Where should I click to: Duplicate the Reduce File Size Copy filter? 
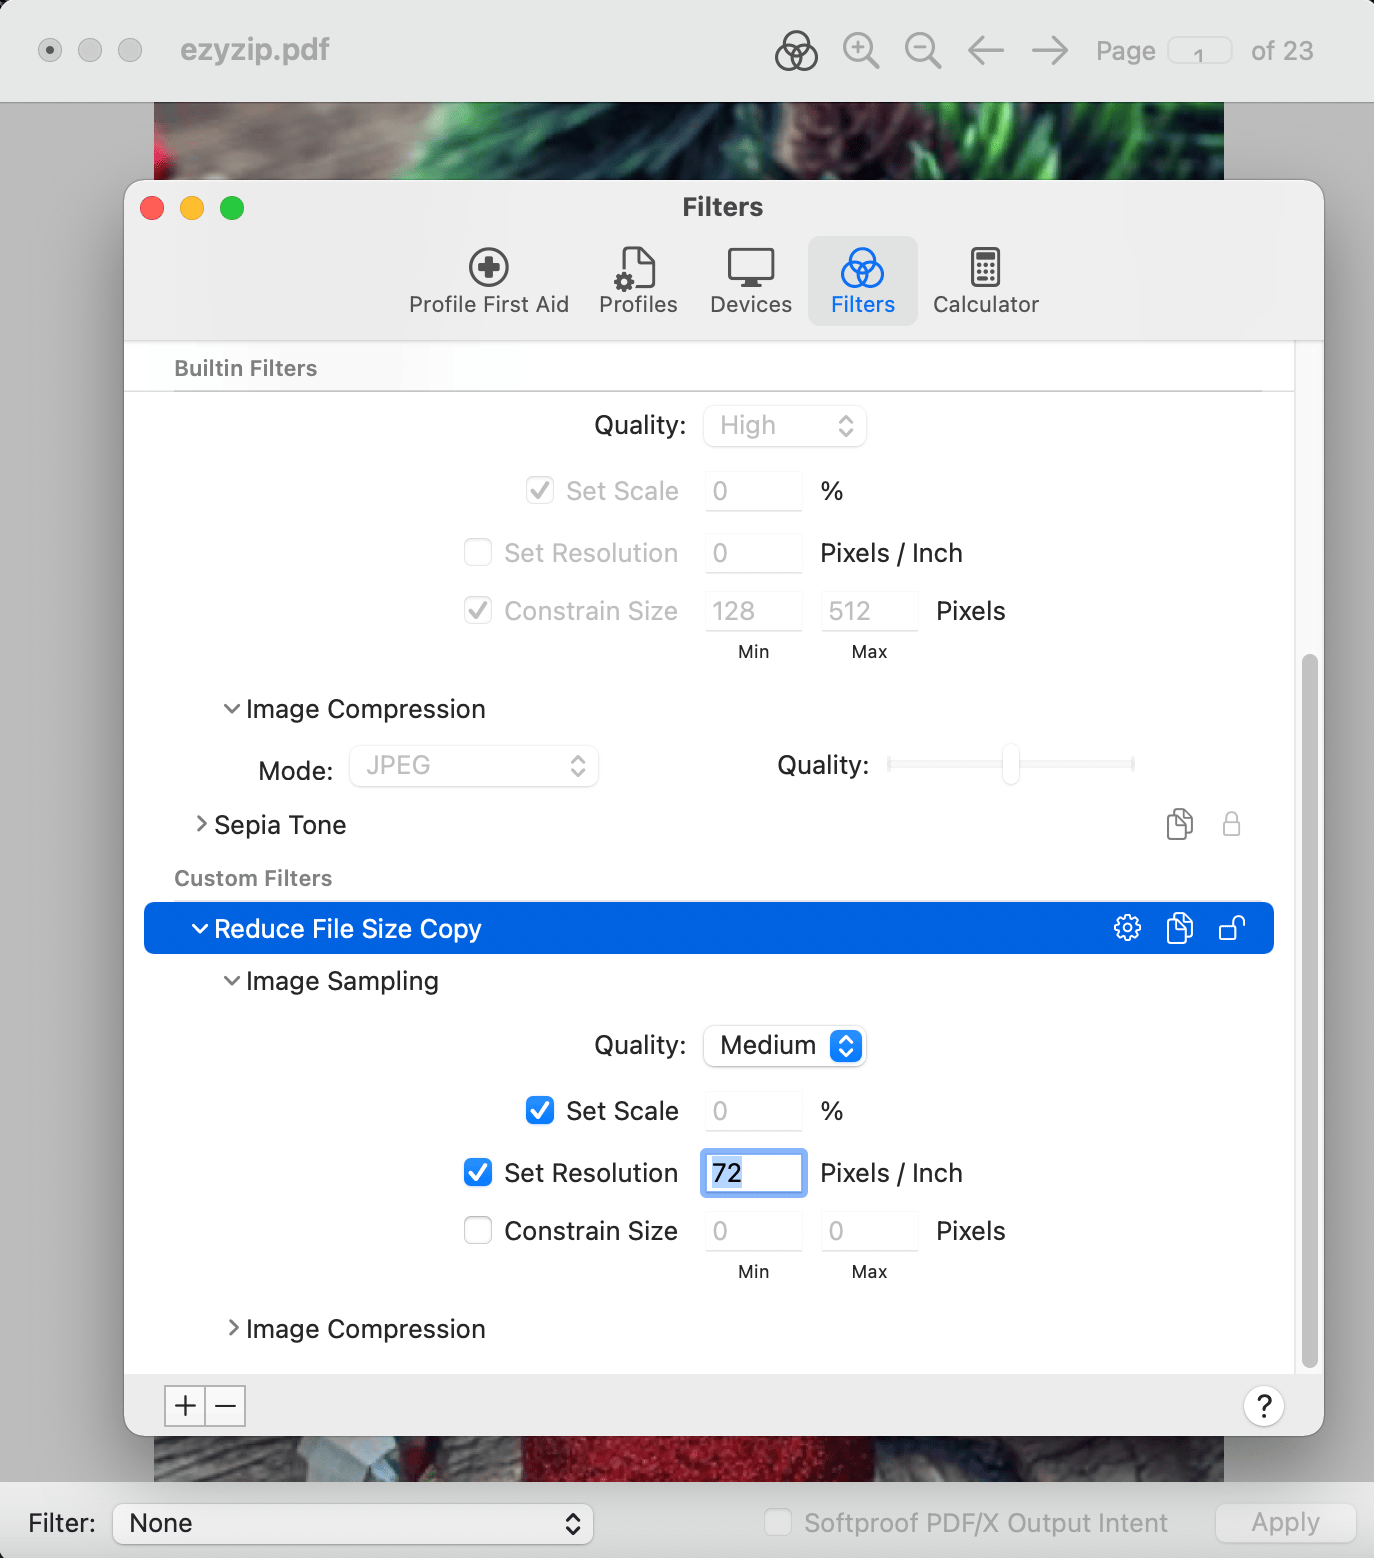[1179, 928]
